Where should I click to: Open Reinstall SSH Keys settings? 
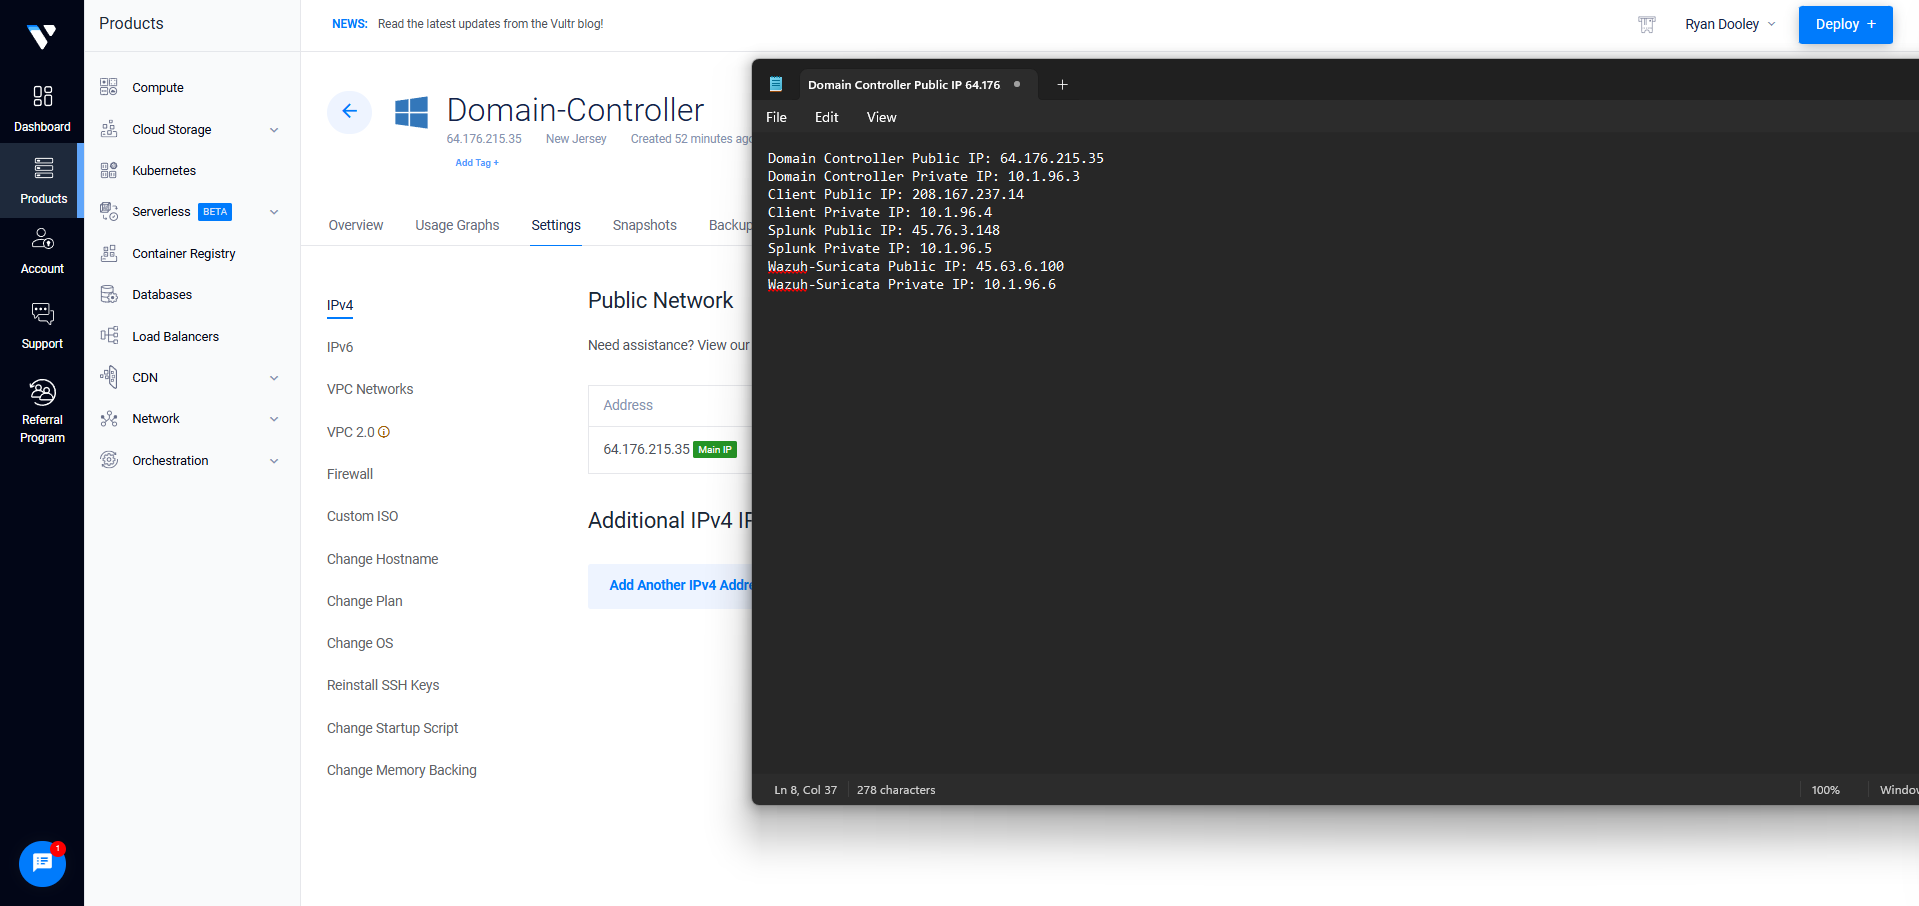coord(383,685)
